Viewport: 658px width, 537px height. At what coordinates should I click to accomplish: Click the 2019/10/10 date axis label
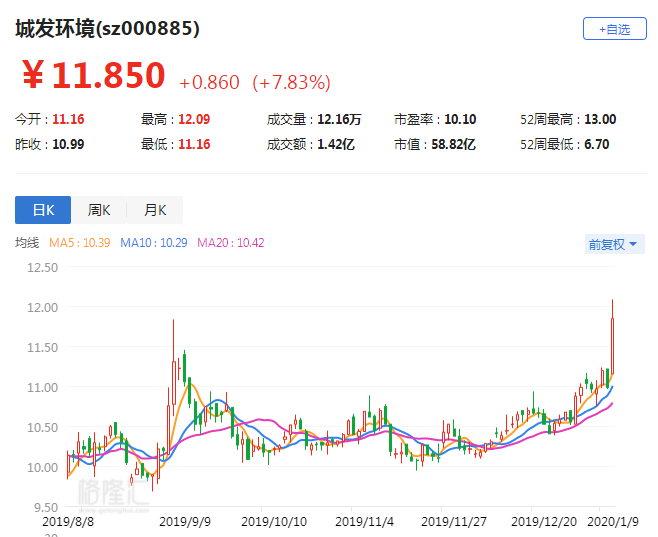274,521
